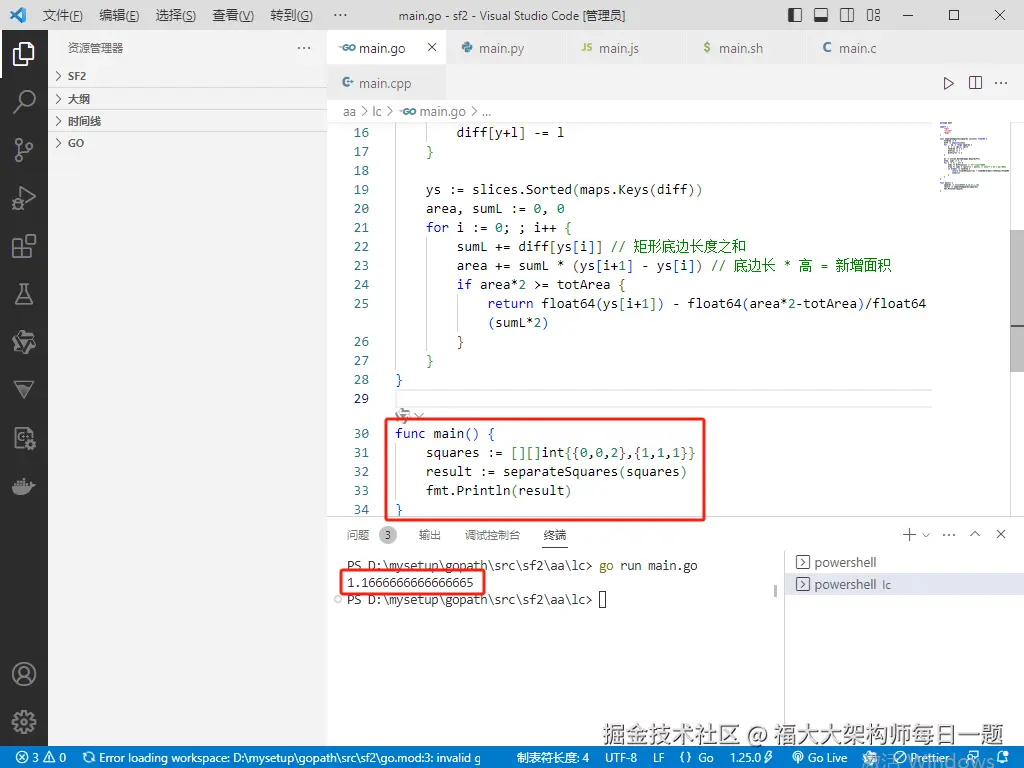Image resolution: width=1024 pixels, height=768 pixels.
Task: Close the terminal panel
Action: click(1000, 534)
